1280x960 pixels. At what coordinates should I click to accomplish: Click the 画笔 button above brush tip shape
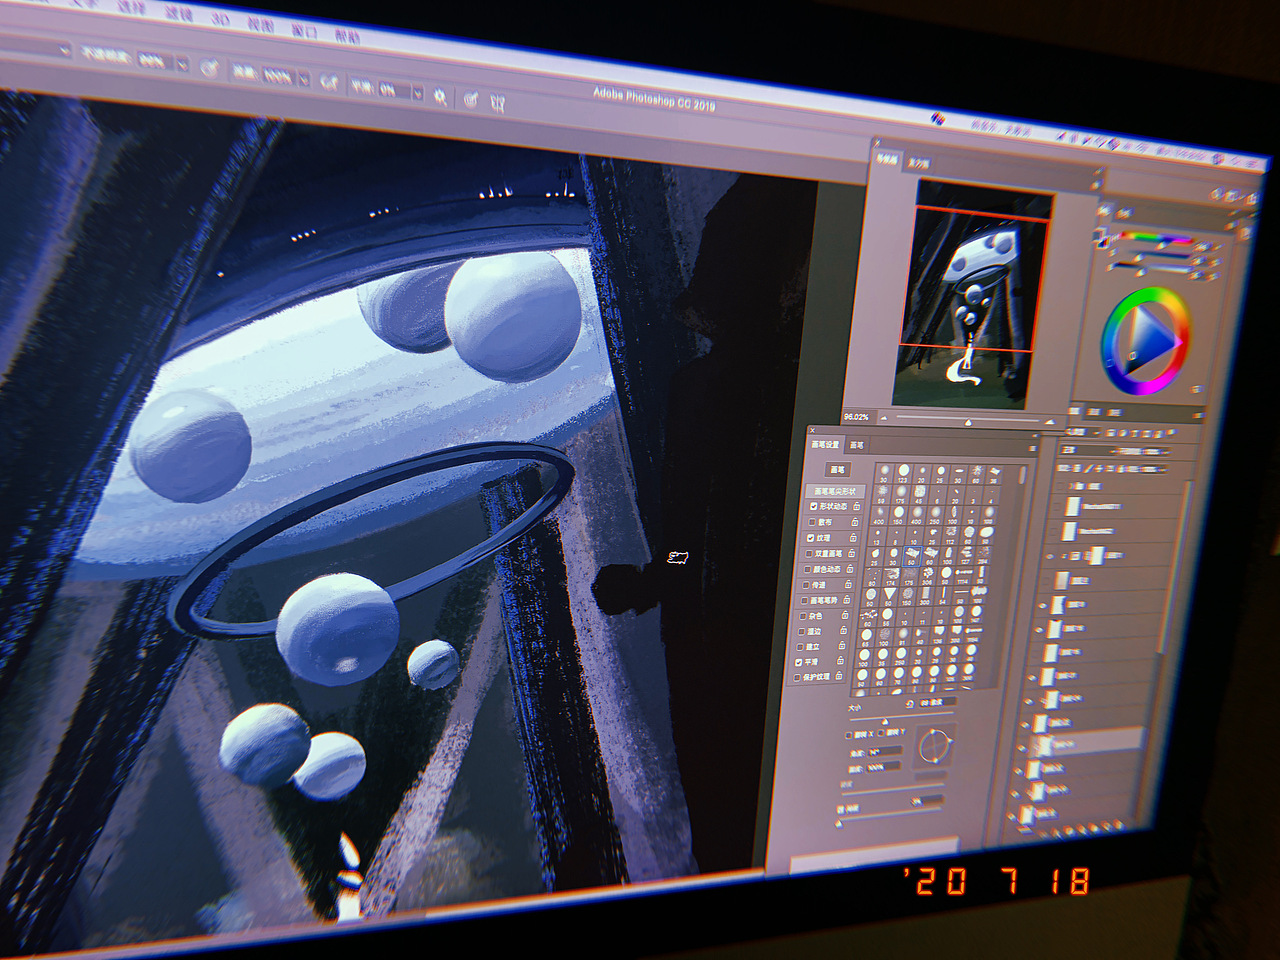838,469
